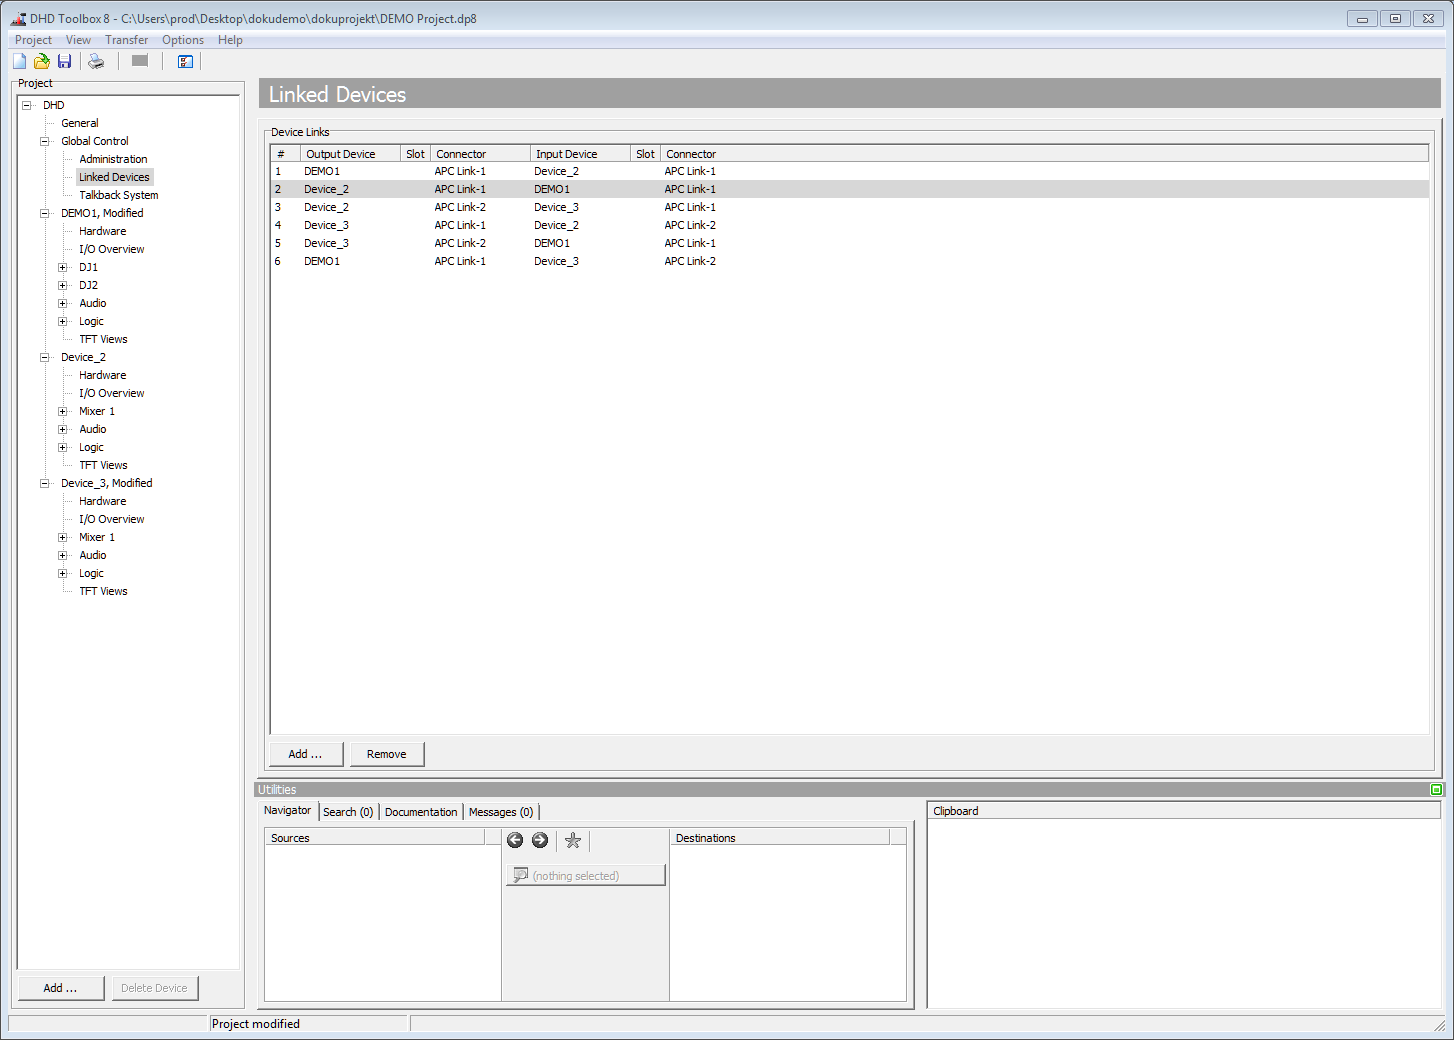The height and width of the screenshot is (1040, 1454).
Task: Select Talkback System in project tree
Action: click(118, 195)
